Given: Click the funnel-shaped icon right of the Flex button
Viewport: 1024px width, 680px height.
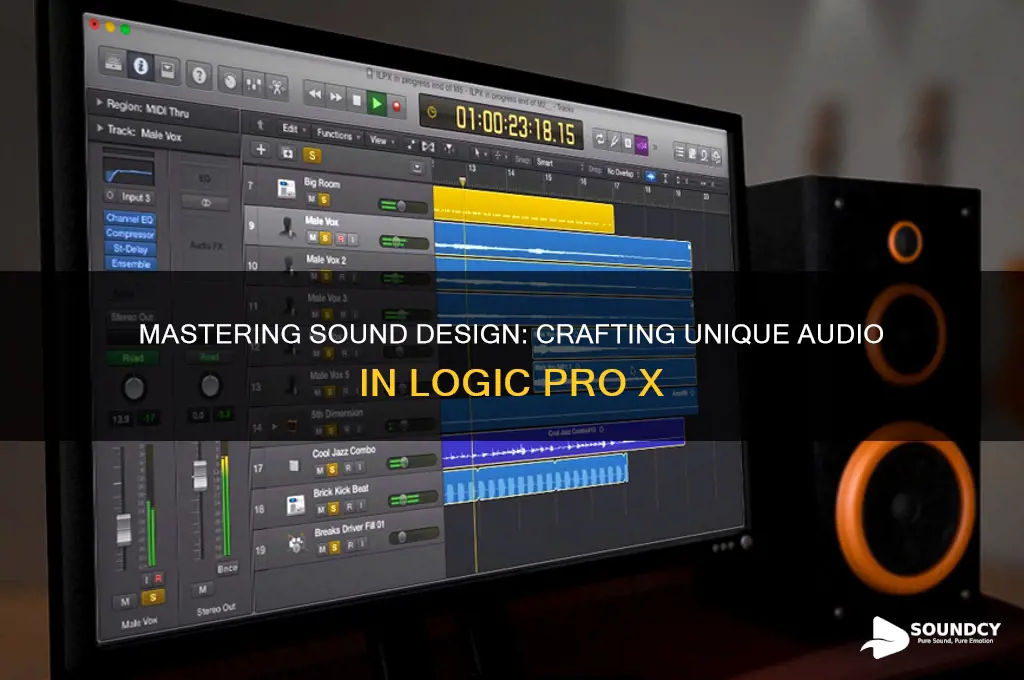Looking at the screenshot, I should point(449,150).
